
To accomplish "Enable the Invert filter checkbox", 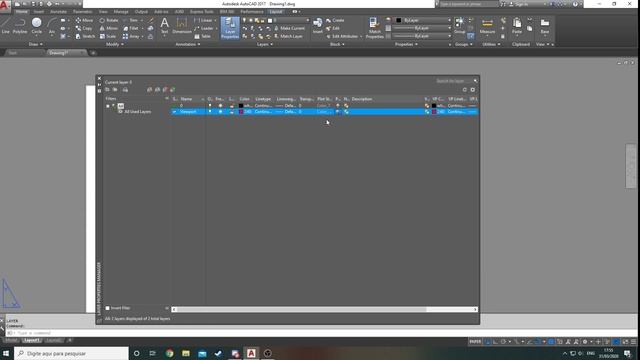I will click(107, 308).
